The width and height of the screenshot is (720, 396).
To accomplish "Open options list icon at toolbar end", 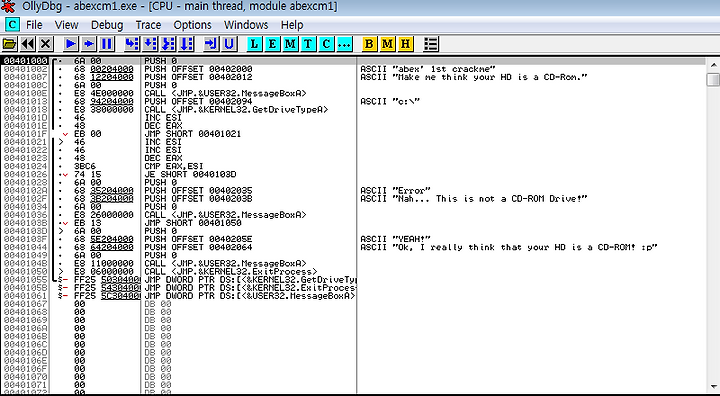I will 431,44.
